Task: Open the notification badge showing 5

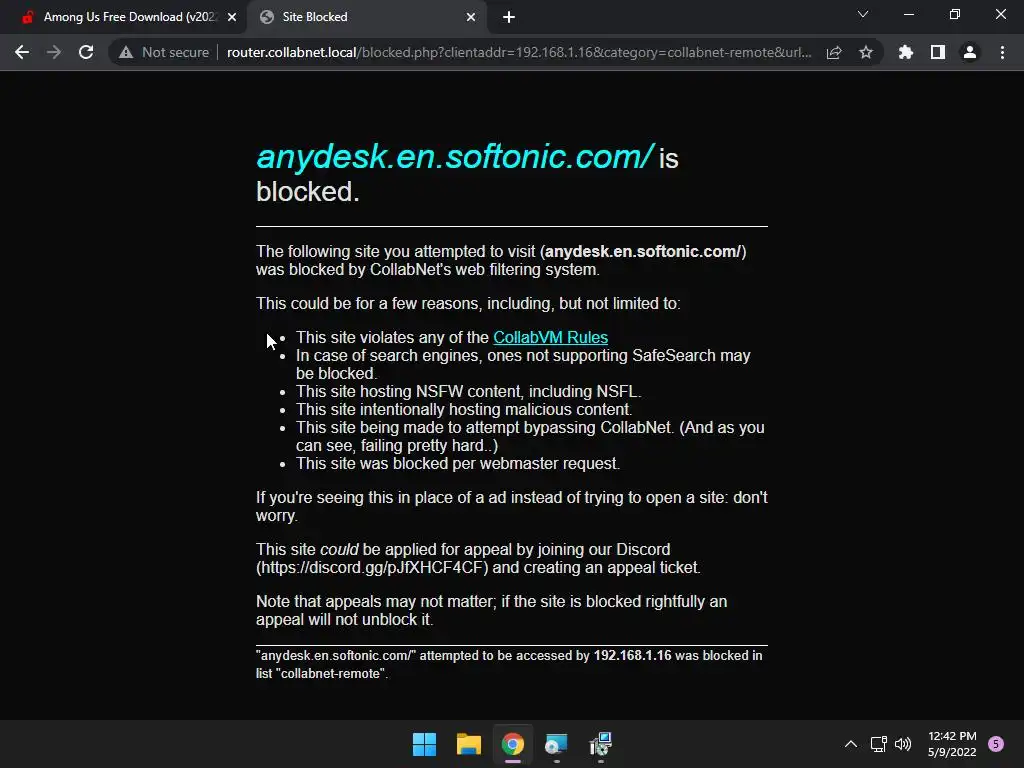Action: coord(996,744)
